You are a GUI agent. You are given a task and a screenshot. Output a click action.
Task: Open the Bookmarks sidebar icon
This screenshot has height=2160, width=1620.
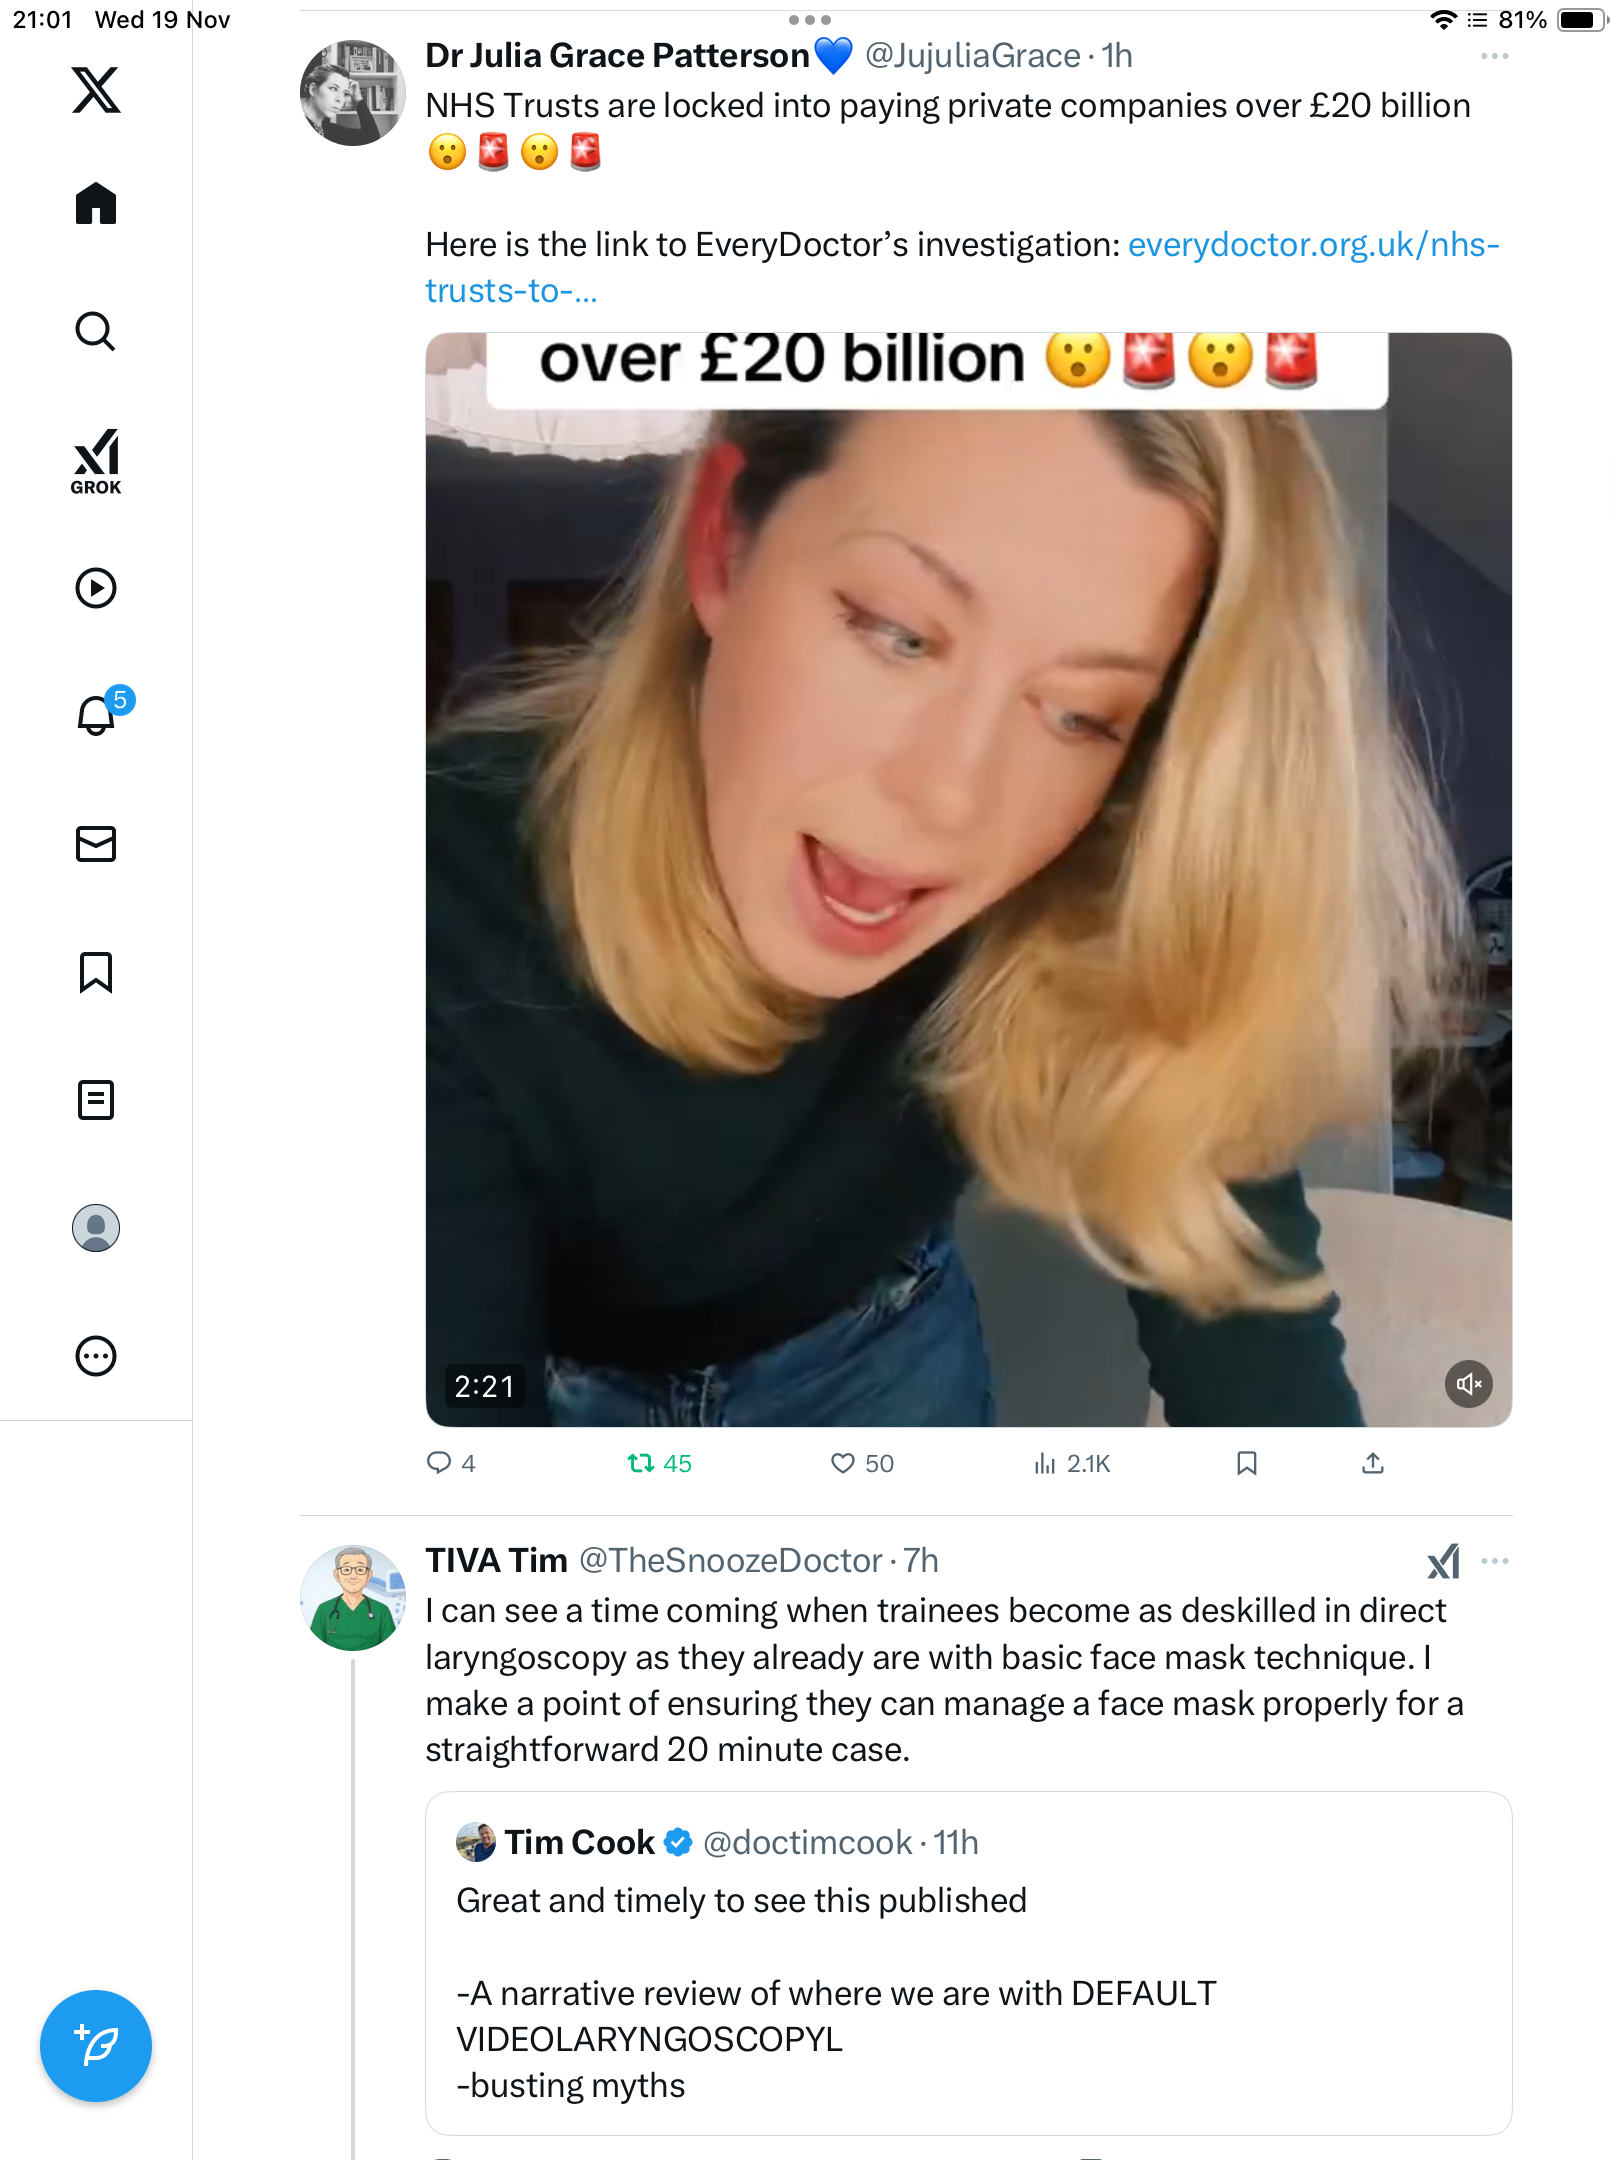click(96, 972)
